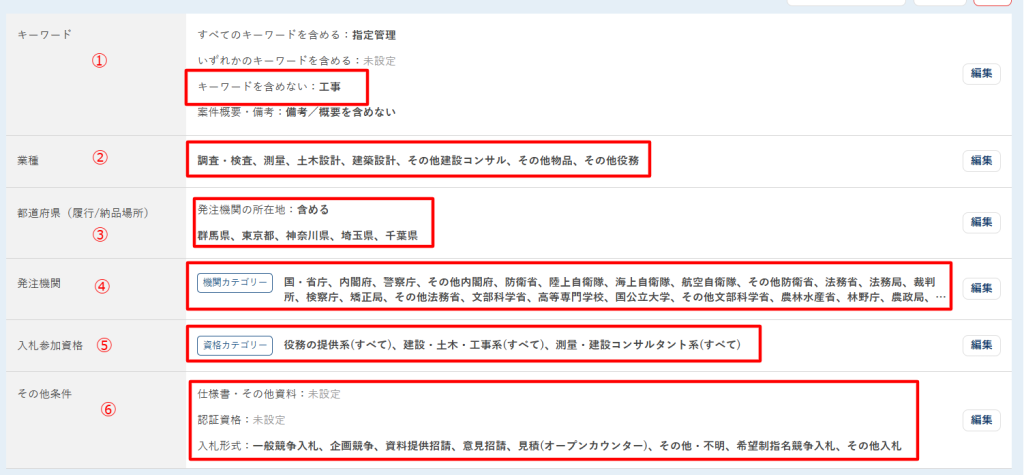Click the 機関カテゴリー badge
Viewport: 1024px width, 475px height.
click(235, 282)
